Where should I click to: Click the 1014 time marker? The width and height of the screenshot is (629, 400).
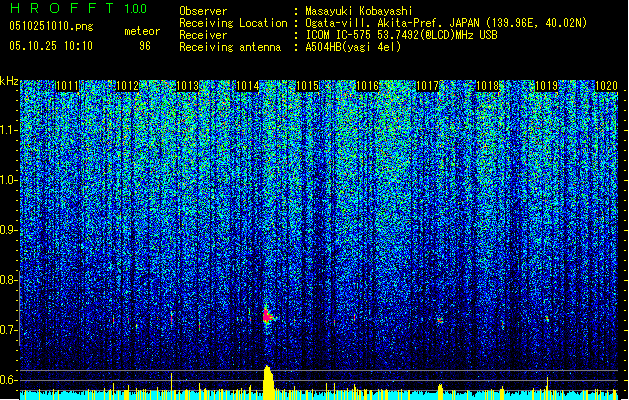(x=248, y=86)
